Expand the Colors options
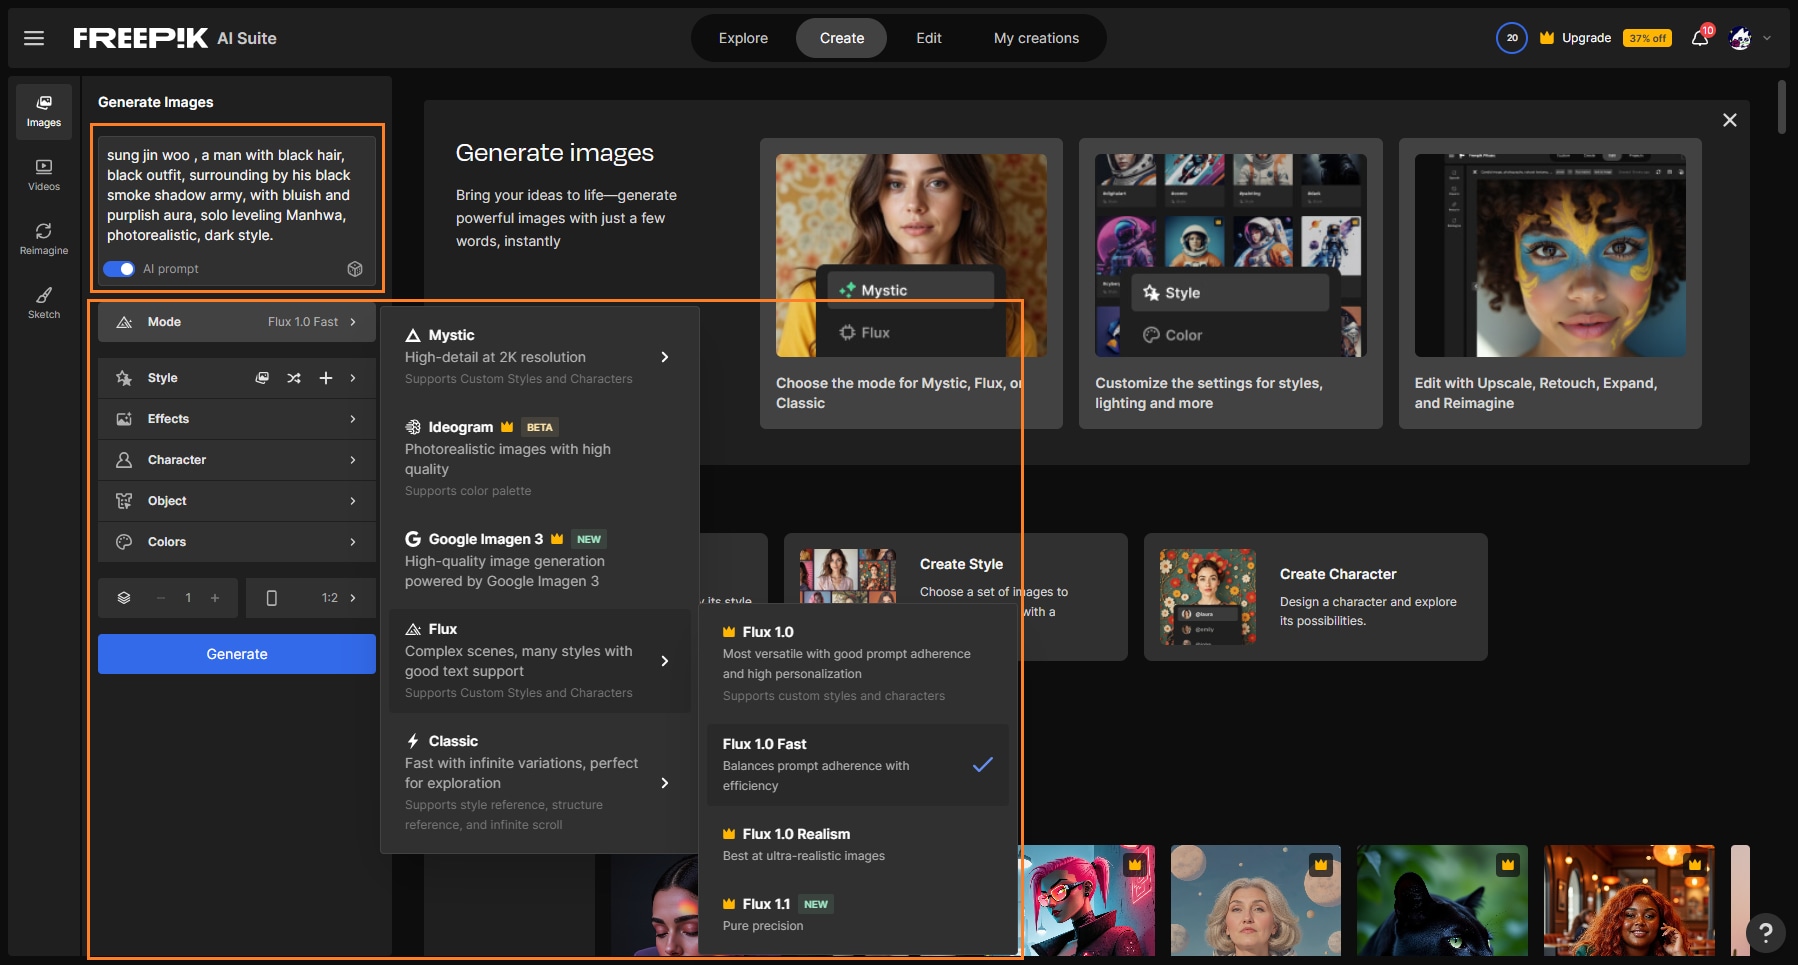Viewport: 1798px width, 965px height. click(x=237, y=542)
